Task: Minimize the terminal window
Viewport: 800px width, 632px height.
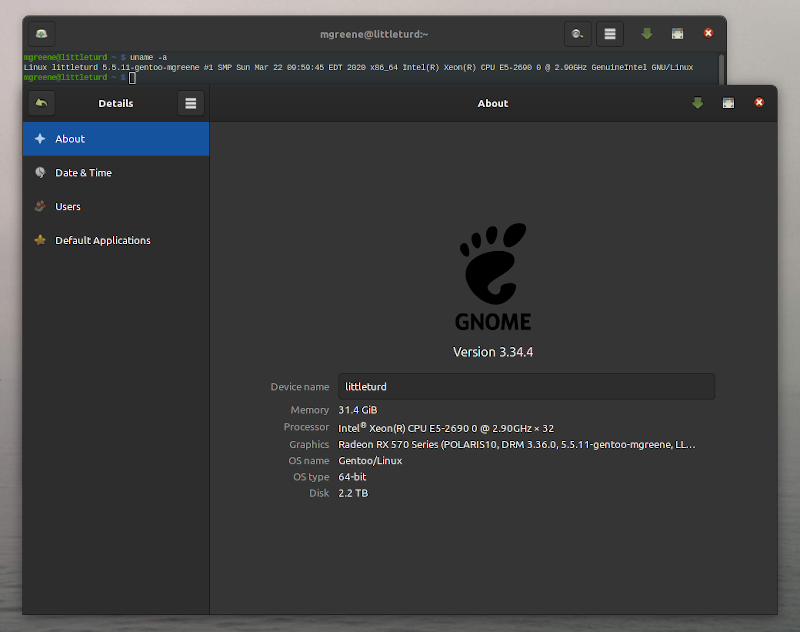Action: (x=647, y=34)
